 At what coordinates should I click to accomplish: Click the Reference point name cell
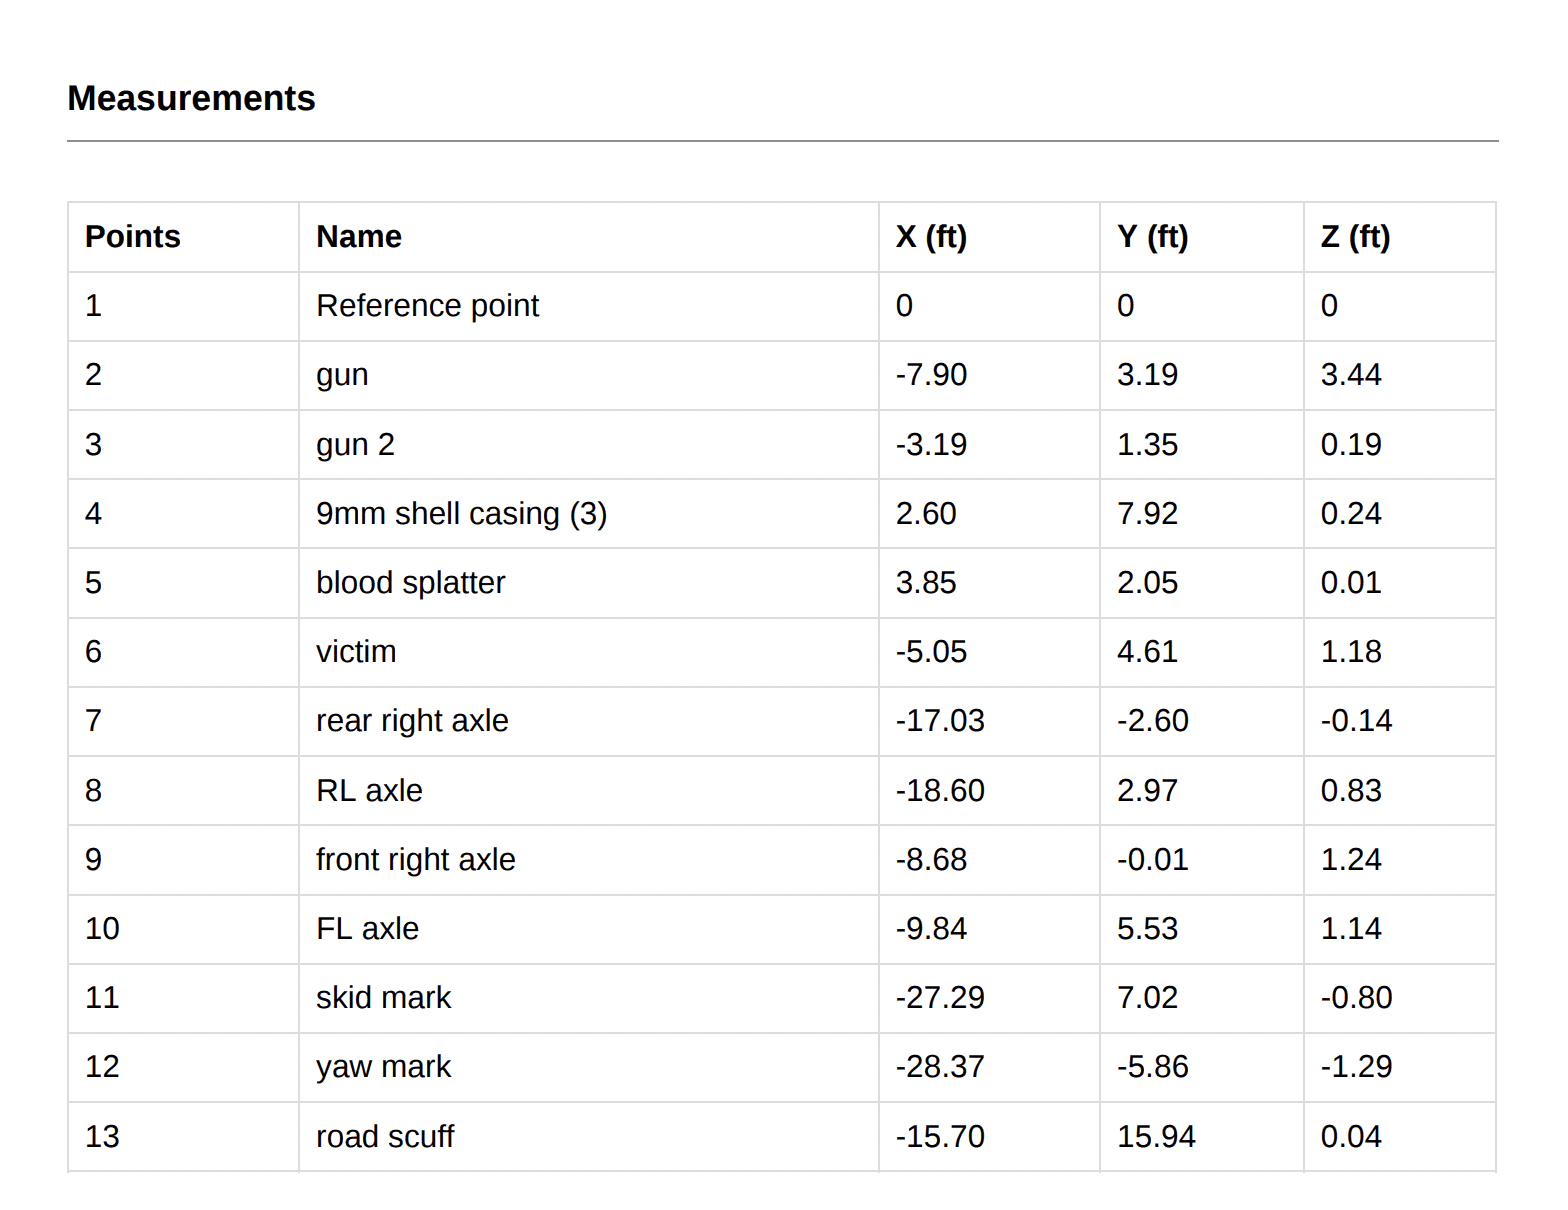427,306
